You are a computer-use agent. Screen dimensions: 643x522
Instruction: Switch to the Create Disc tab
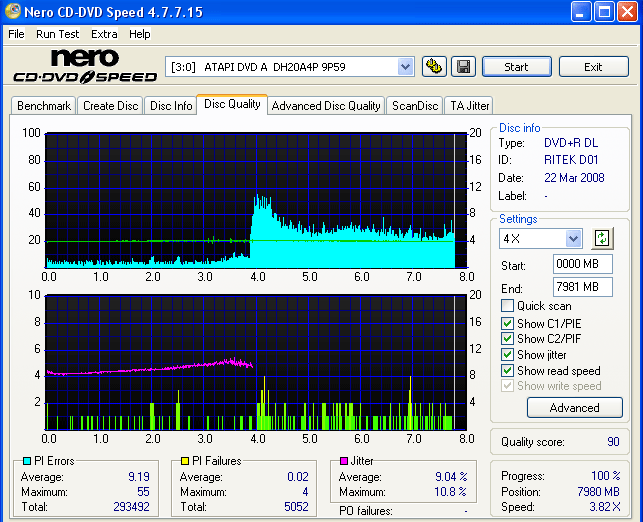[x=110, y=106]
